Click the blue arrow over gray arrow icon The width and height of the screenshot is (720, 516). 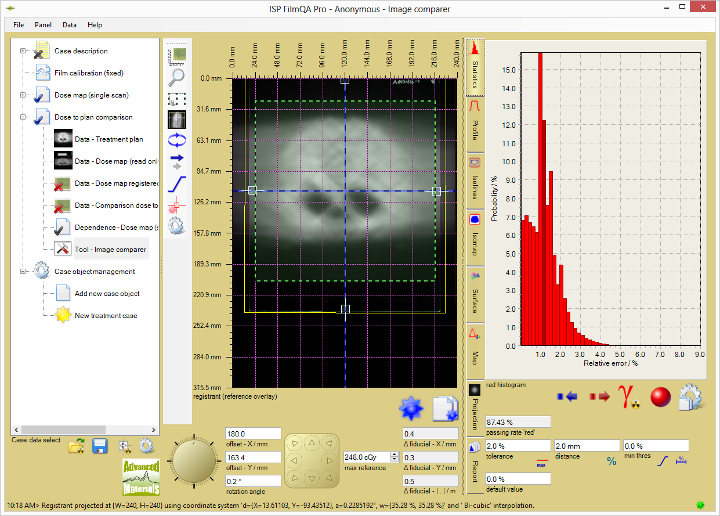click(x=177, y=162)
